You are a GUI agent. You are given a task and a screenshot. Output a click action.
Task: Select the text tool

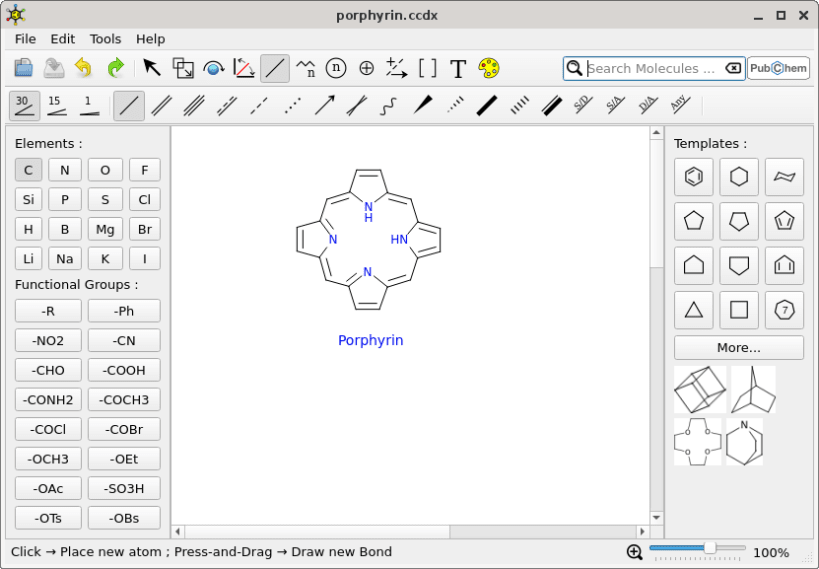point(458,68)
